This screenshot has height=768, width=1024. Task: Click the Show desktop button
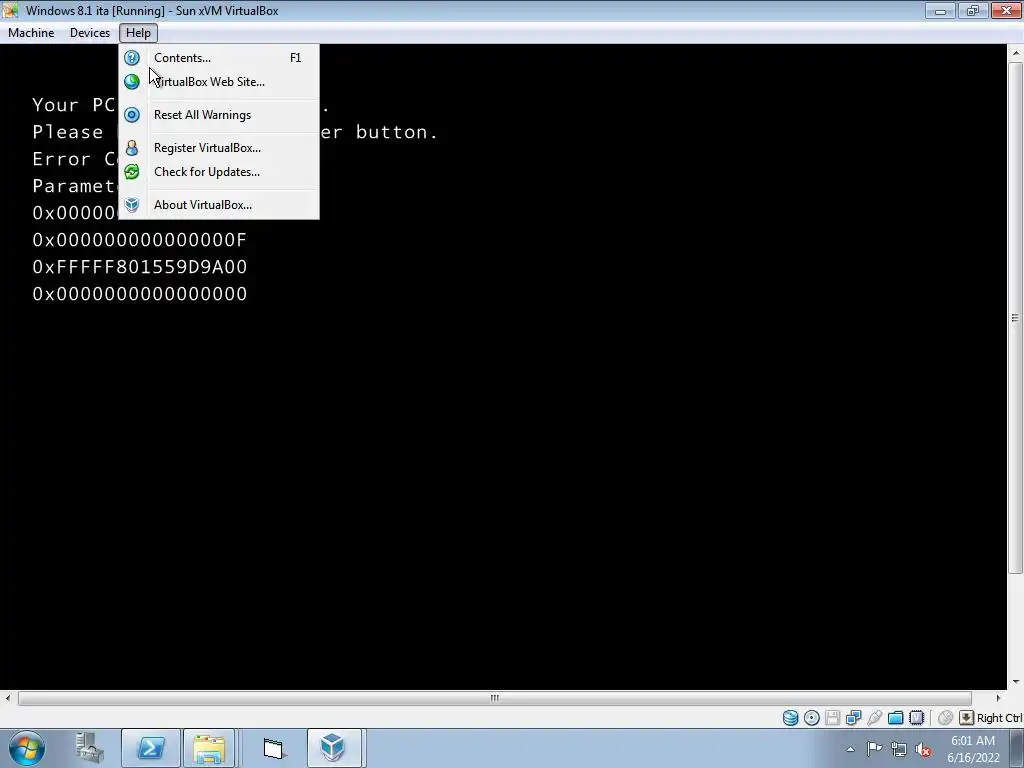point(1017,748)
